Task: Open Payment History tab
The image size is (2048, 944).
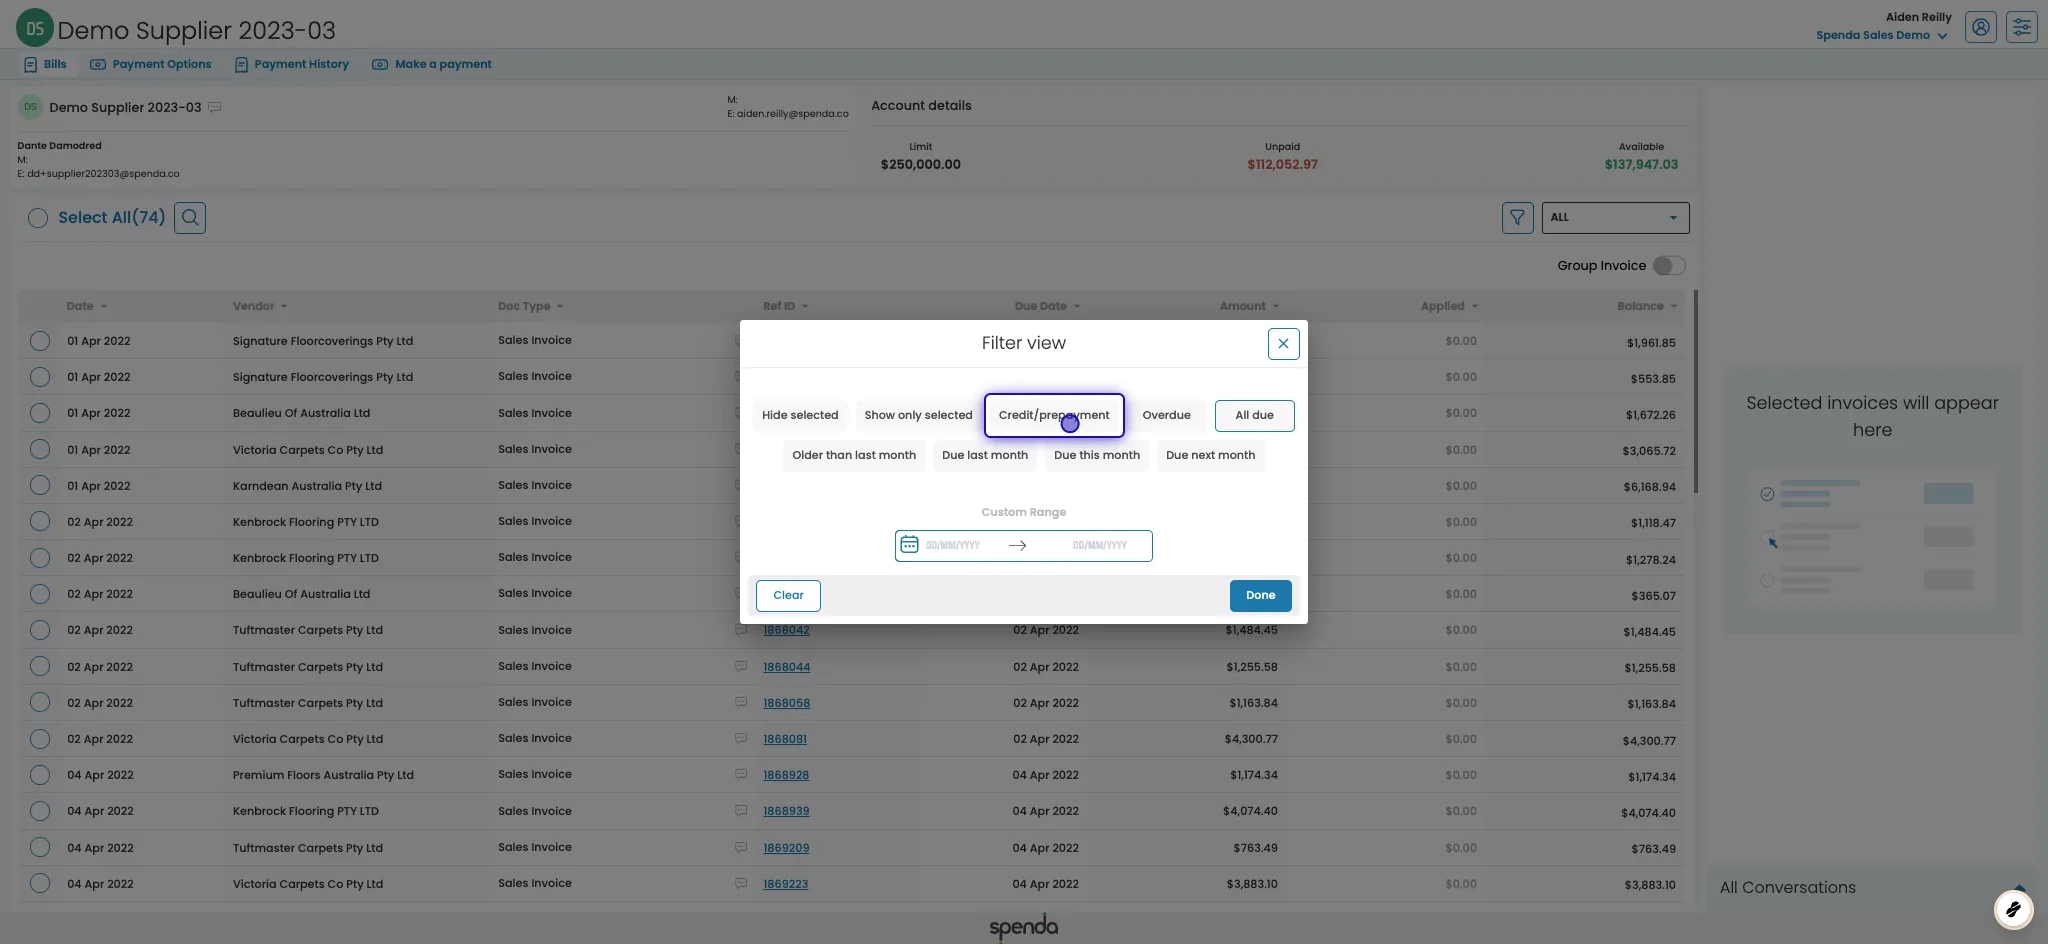Action: pos(292,64)
